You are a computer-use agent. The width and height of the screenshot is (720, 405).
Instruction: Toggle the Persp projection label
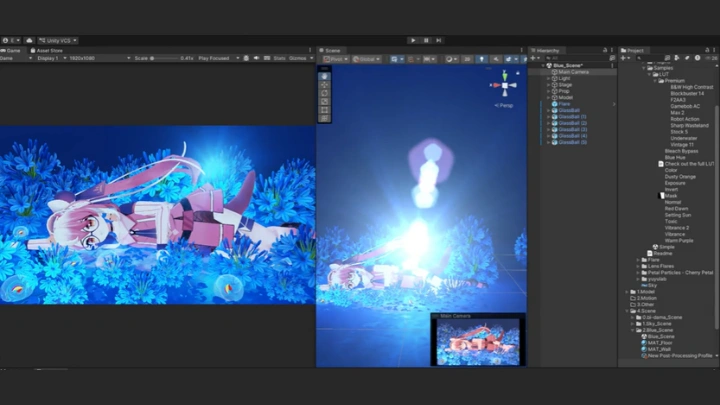(x=504, y=106)
